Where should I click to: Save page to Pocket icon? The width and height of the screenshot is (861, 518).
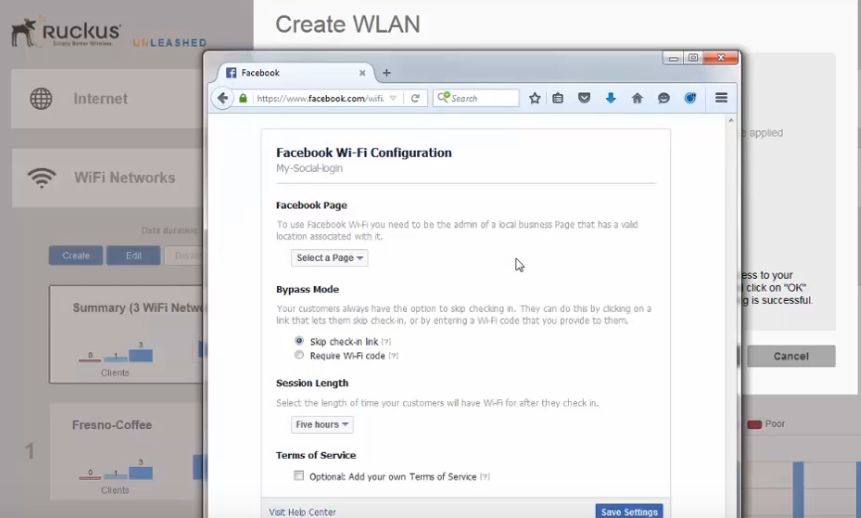tap(585, 98)
